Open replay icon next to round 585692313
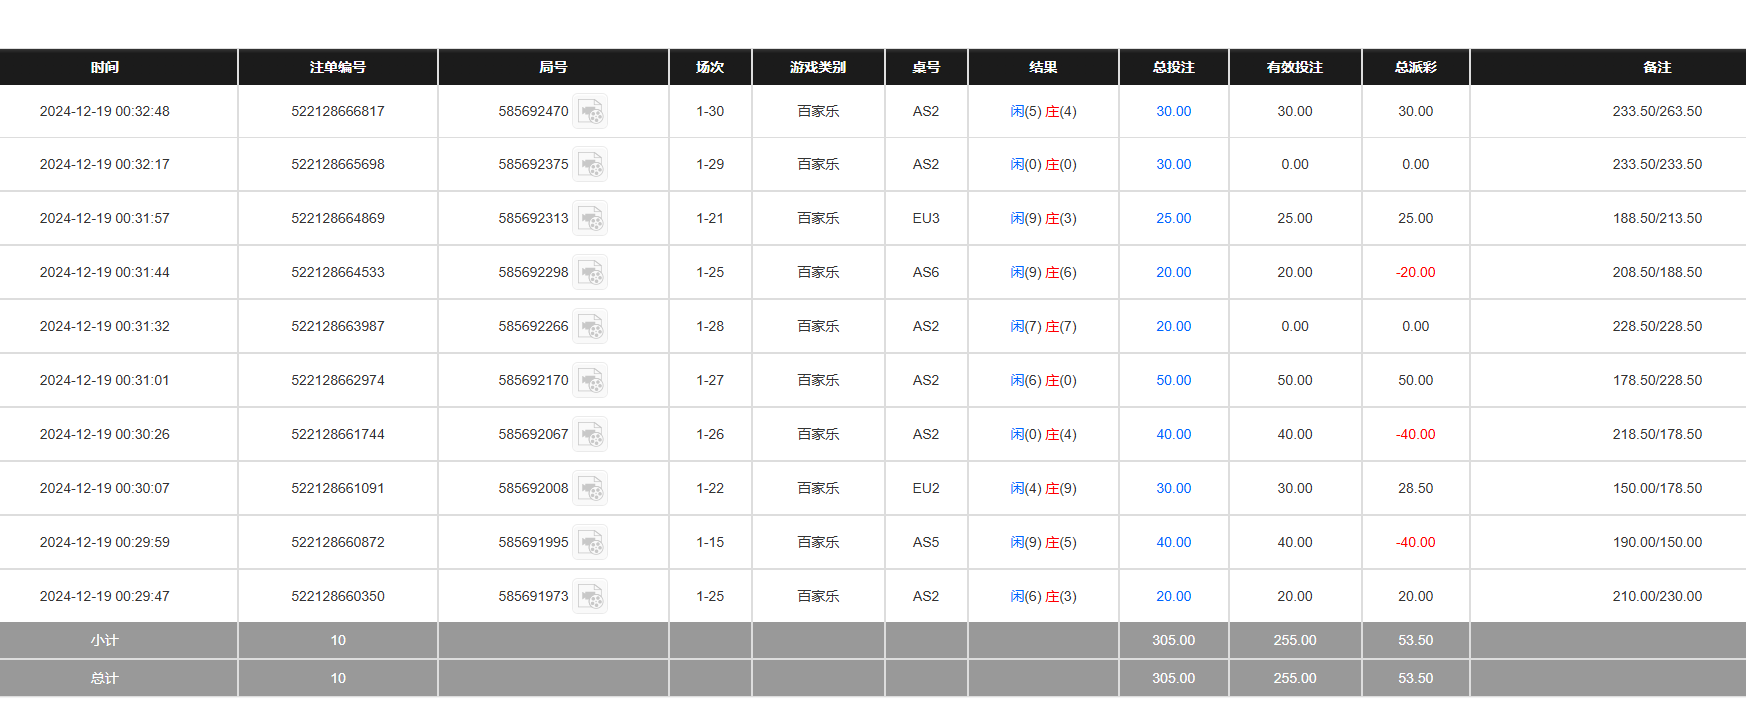The height and width of the screenshot is (728, 1746). click(x=590, y=219)
